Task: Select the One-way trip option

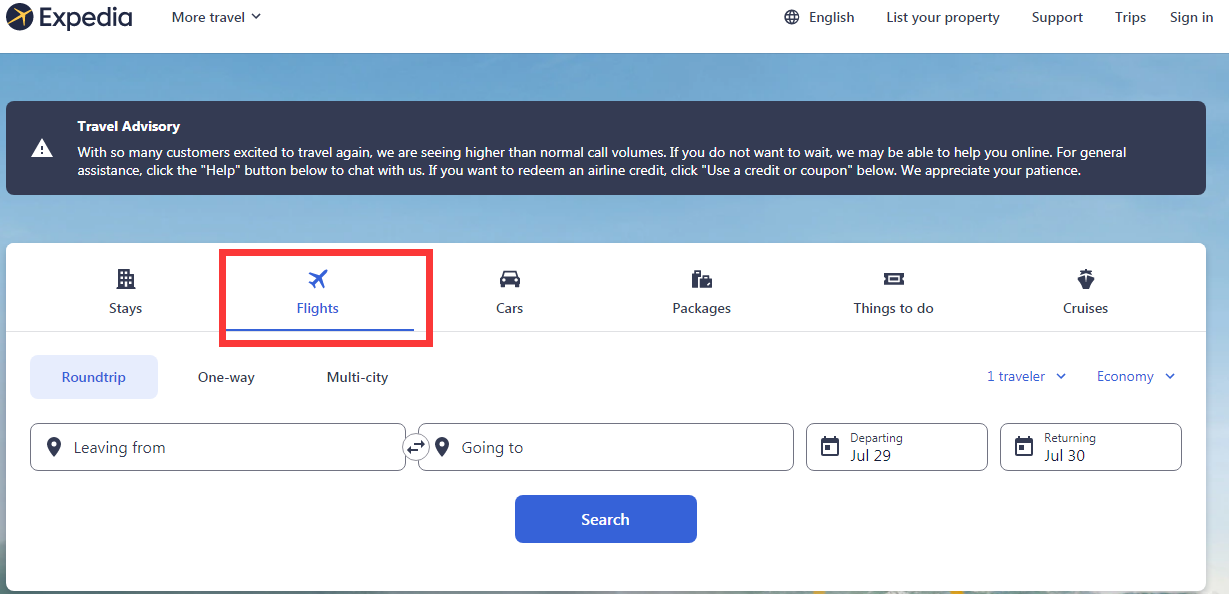Action: point(226,377)
